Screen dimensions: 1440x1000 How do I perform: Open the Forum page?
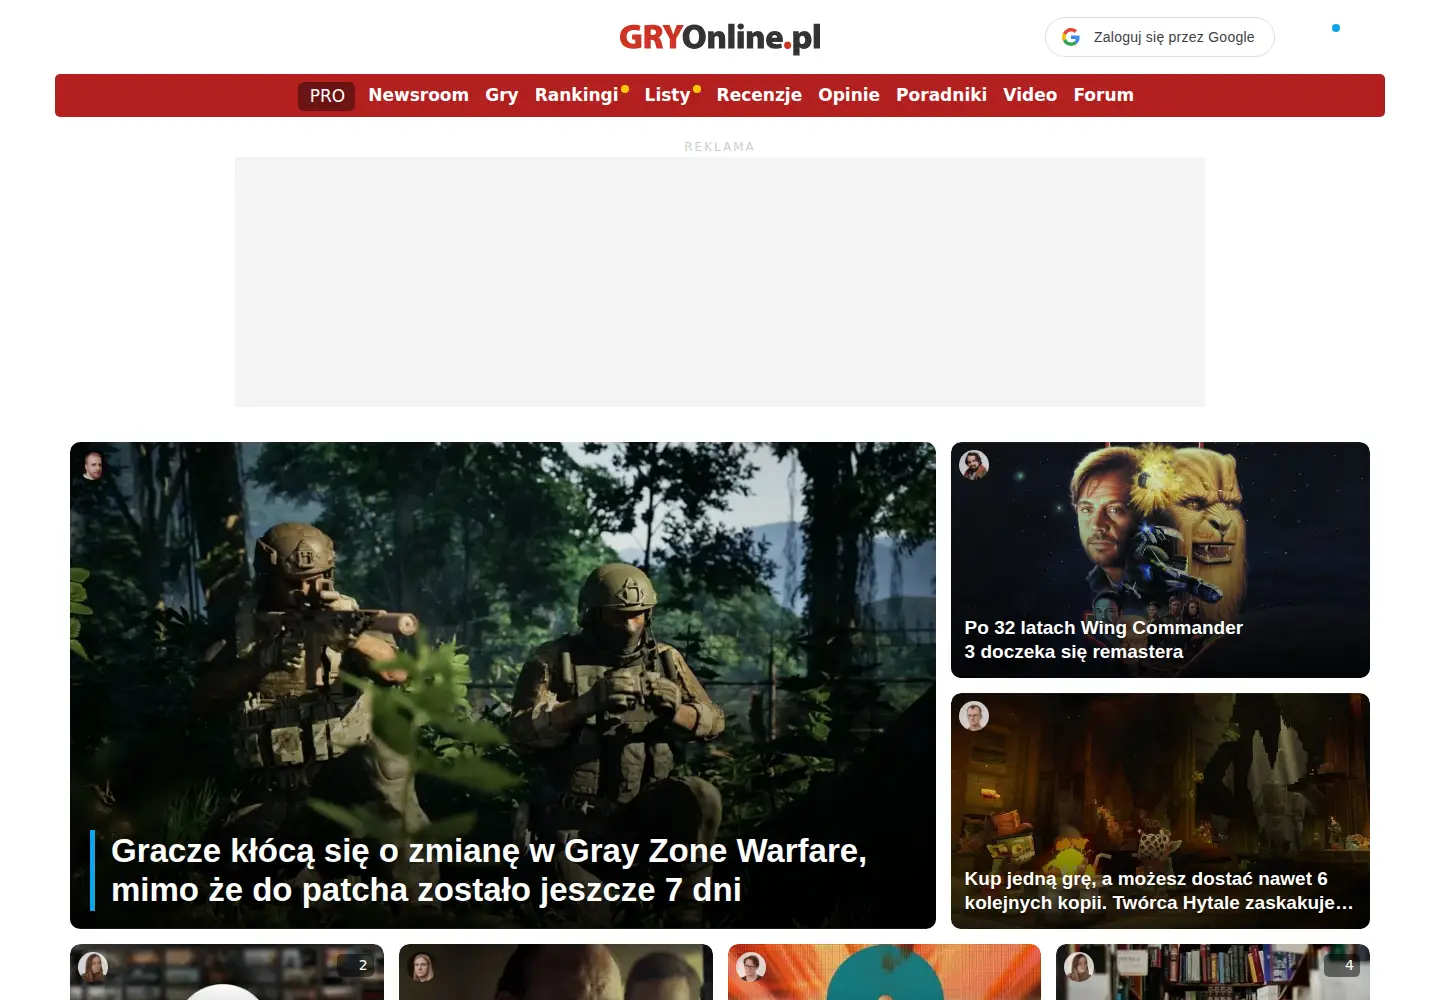1104,95
